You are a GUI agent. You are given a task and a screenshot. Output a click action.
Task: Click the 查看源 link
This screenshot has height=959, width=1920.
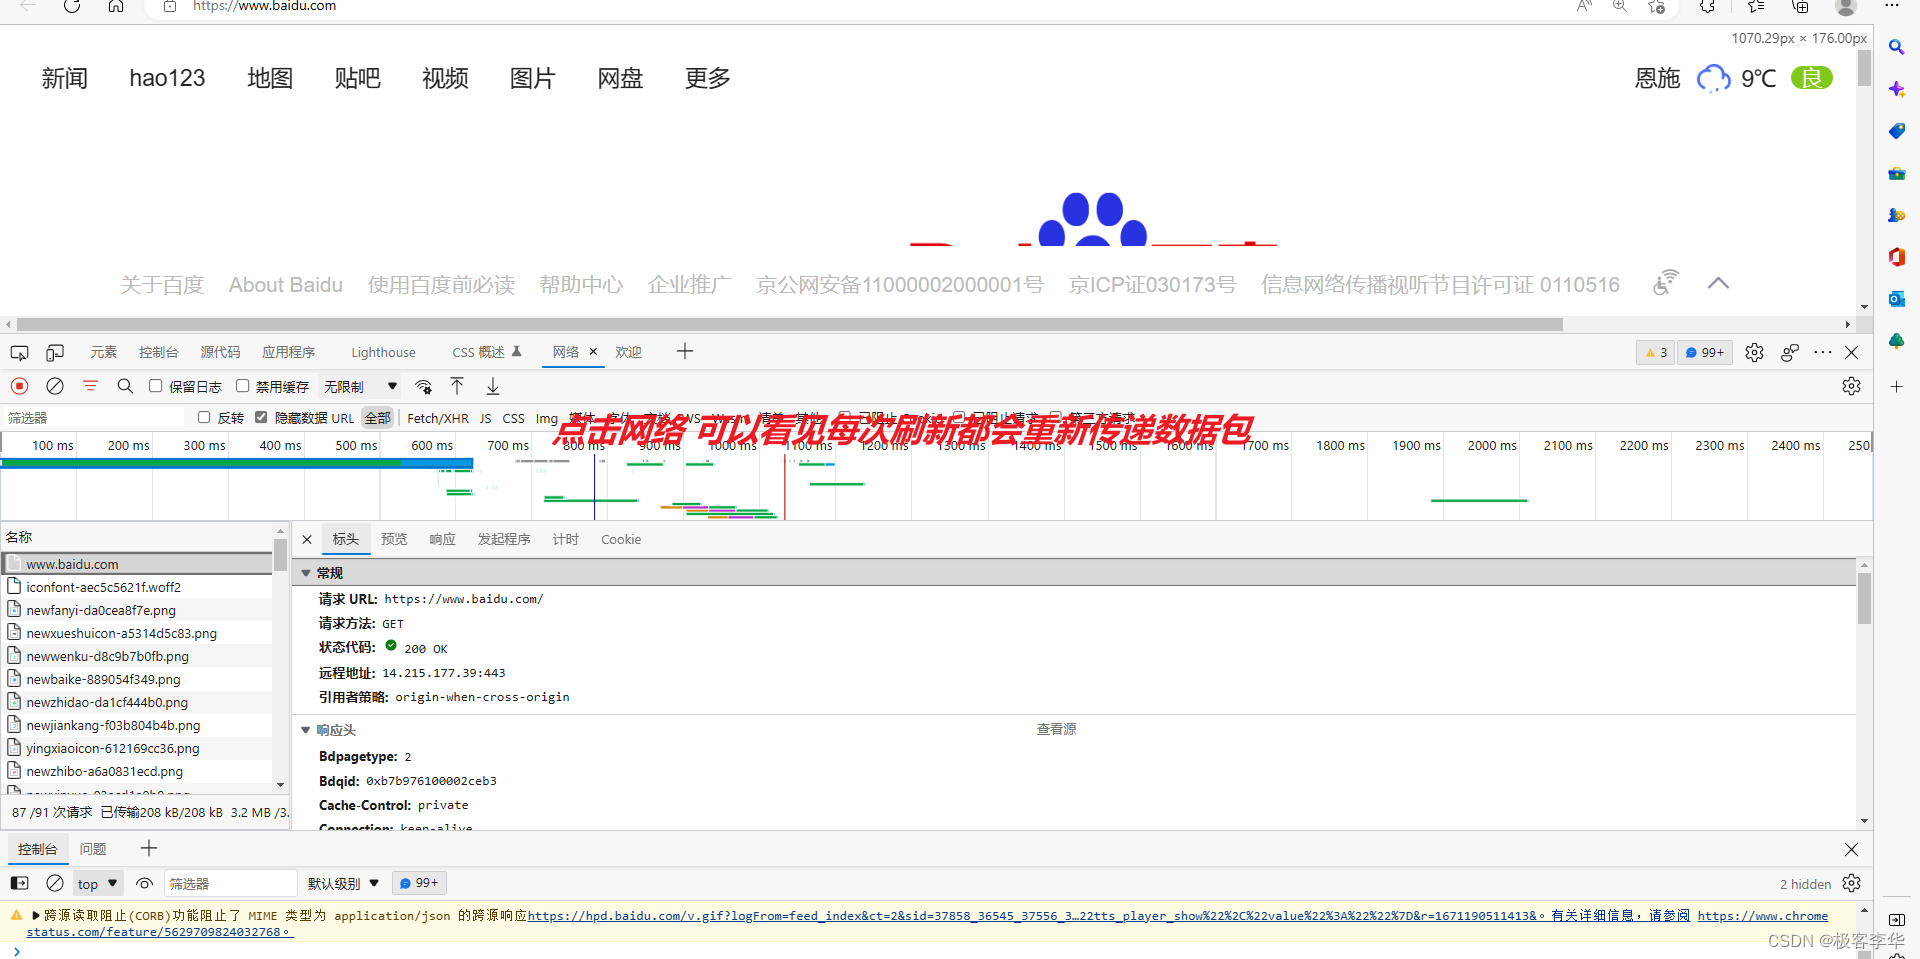click(1057, 729)
